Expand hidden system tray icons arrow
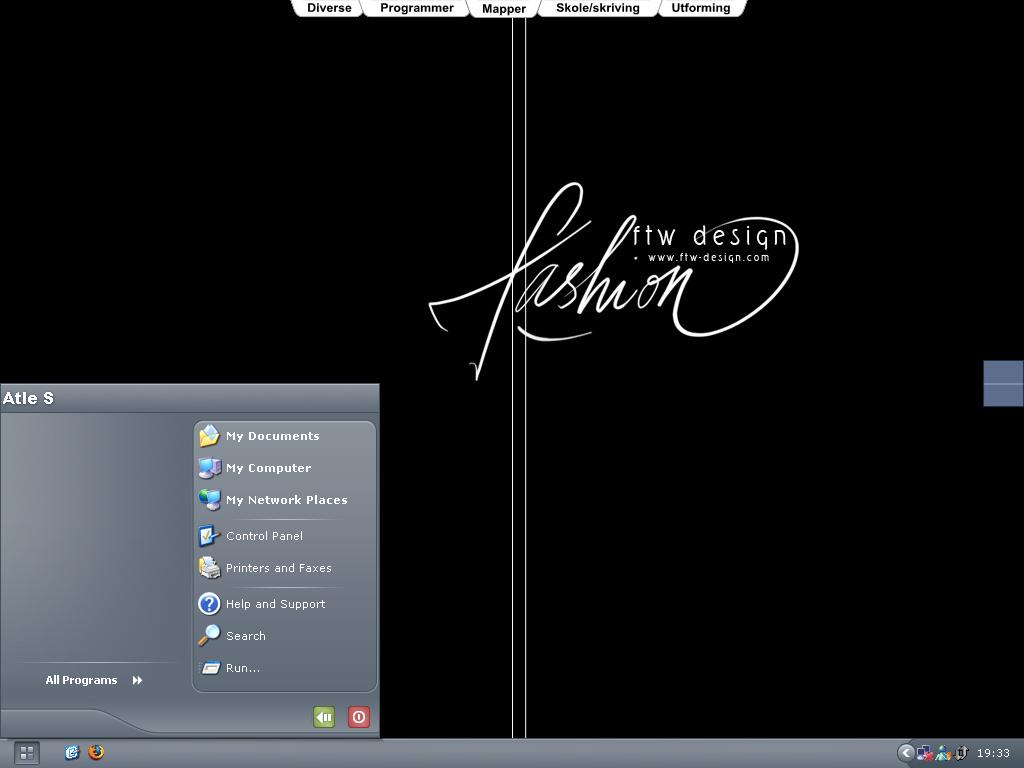 [x=906, y=753]
